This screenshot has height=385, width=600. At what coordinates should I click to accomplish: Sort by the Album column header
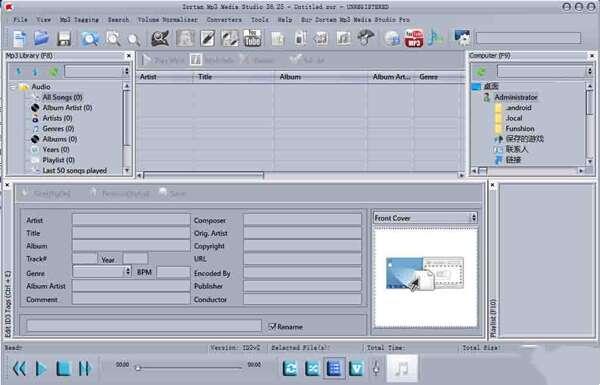321,77
